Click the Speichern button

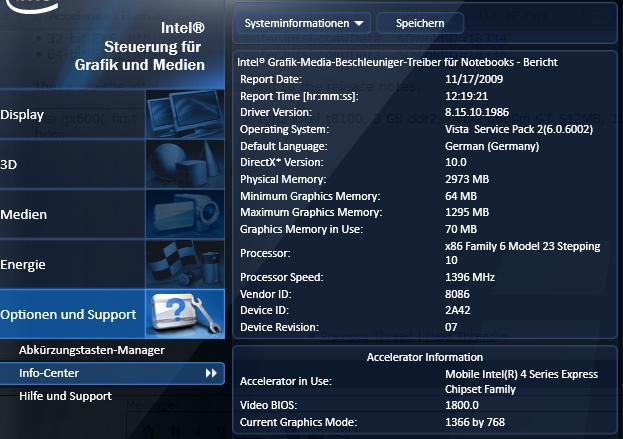[x=420, y=23]
